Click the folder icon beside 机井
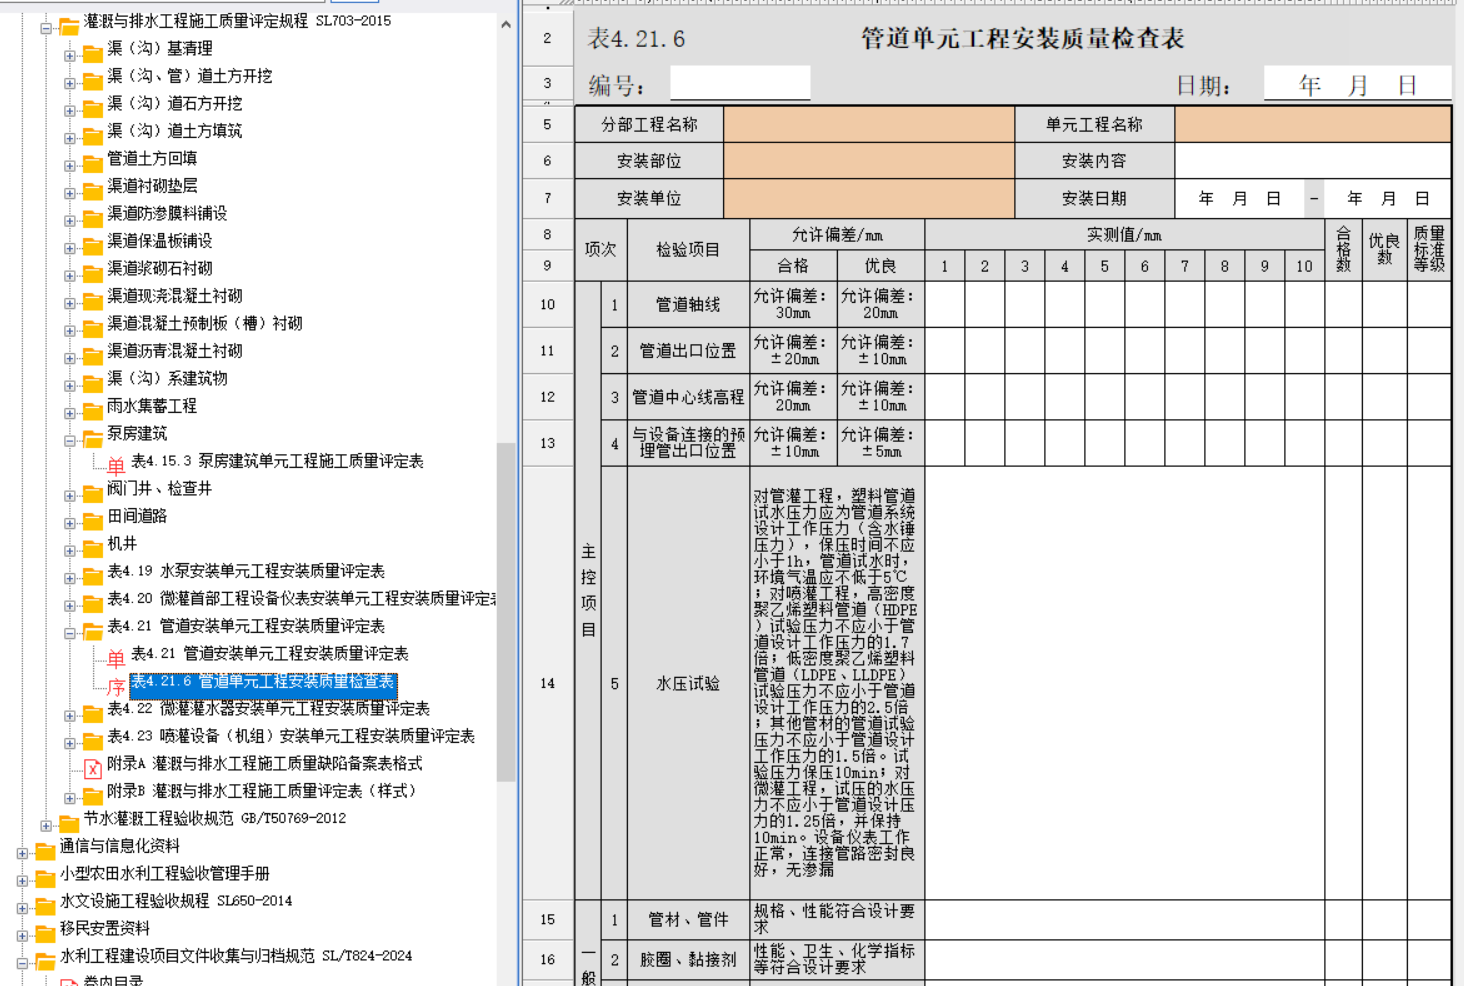The height and width of the screenshot is (986, 1464). tap(93, 546)
